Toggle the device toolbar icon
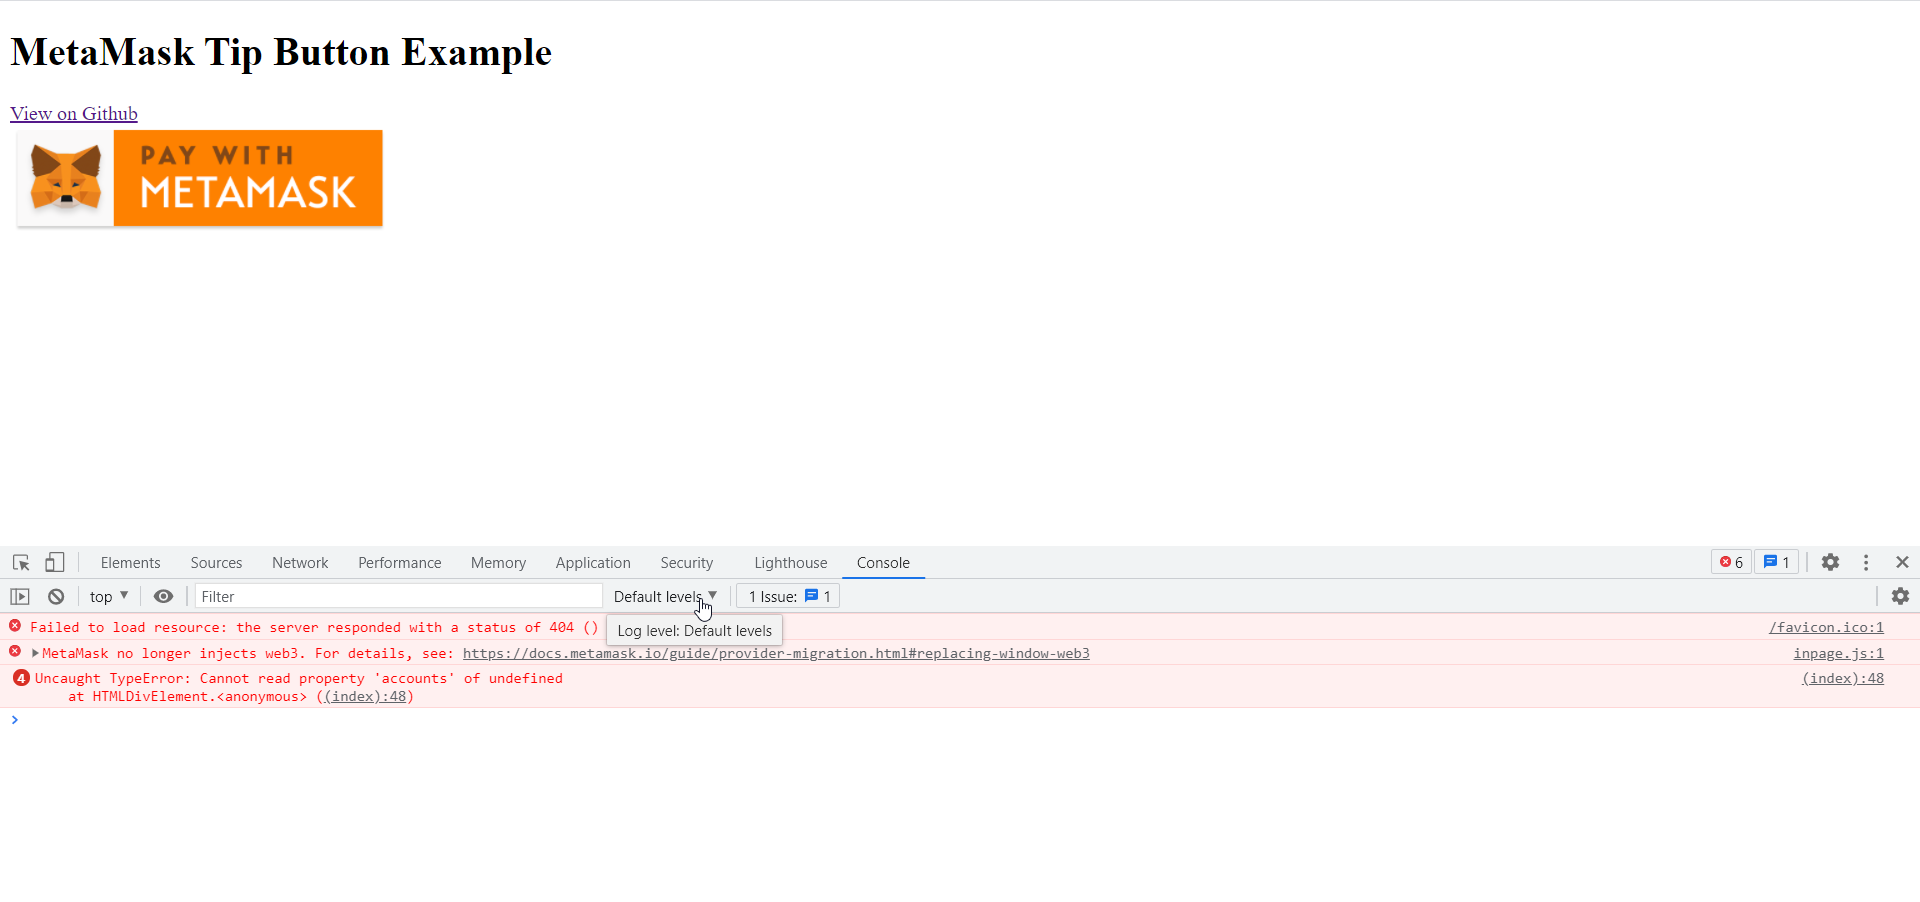 (55, 563)
